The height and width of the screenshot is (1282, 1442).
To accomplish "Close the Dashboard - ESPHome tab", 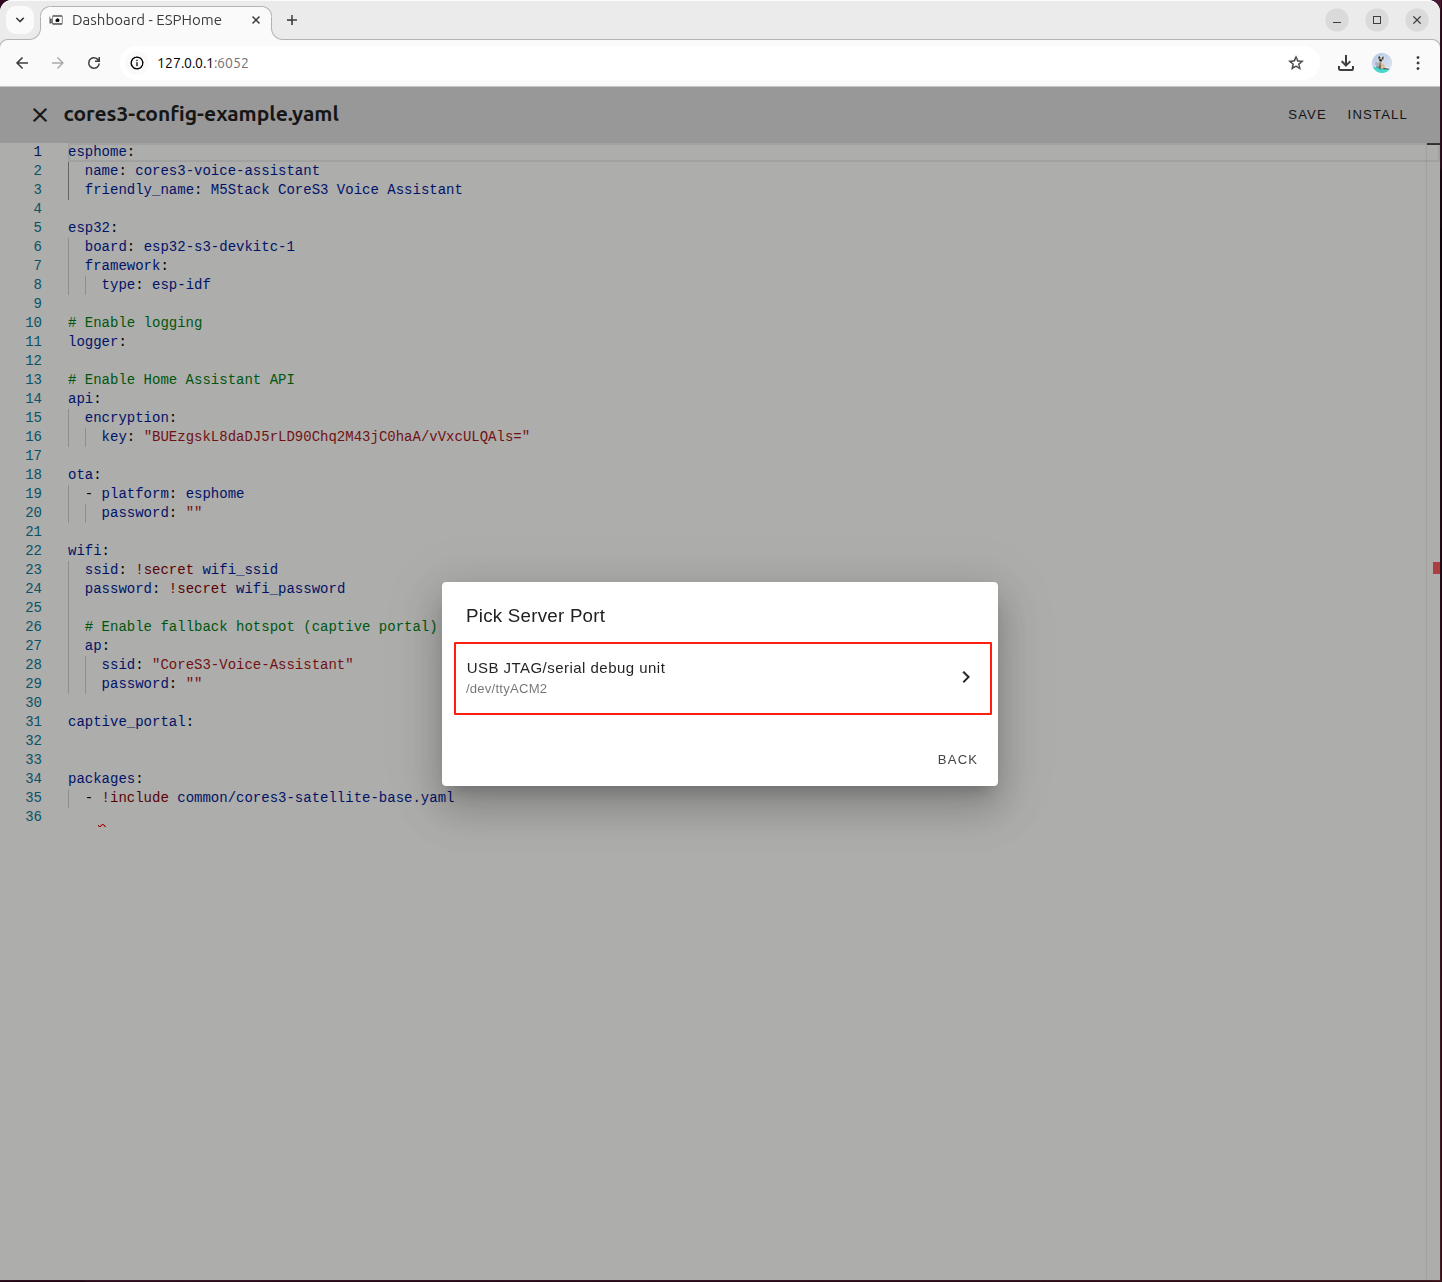I will click(x=256, y=20).
